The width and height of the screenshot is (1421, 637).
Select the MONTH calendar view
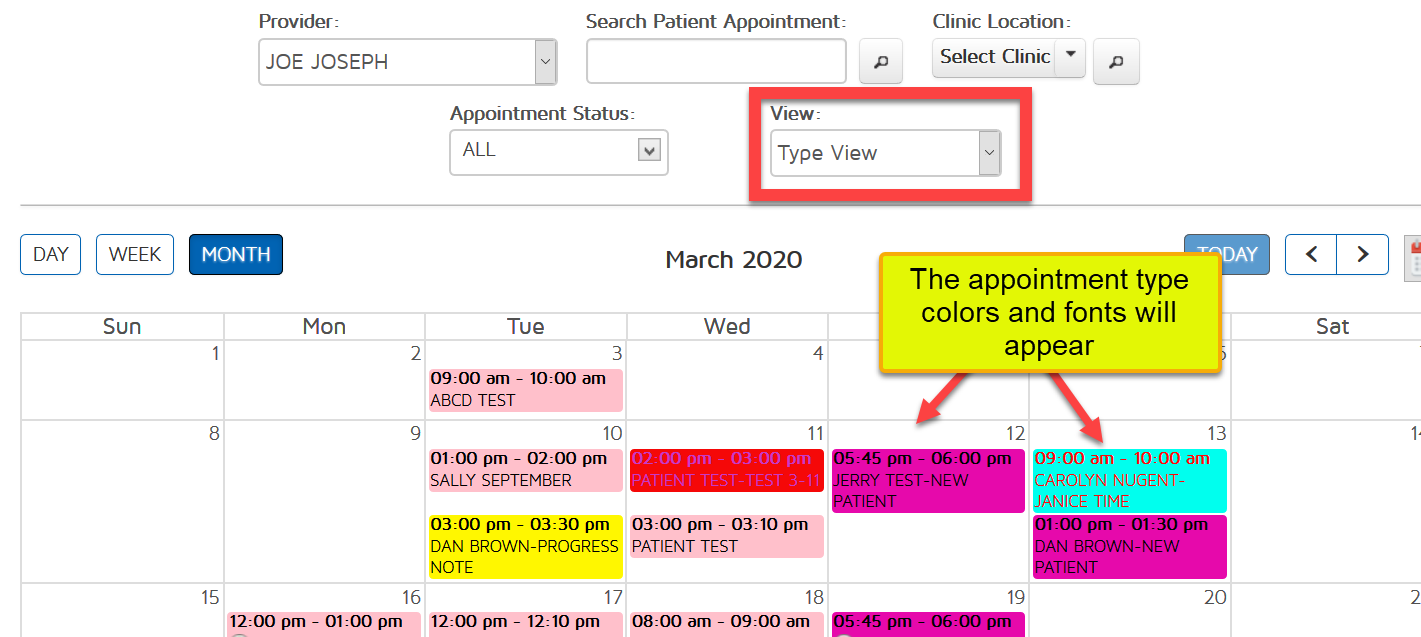[236, 255]
